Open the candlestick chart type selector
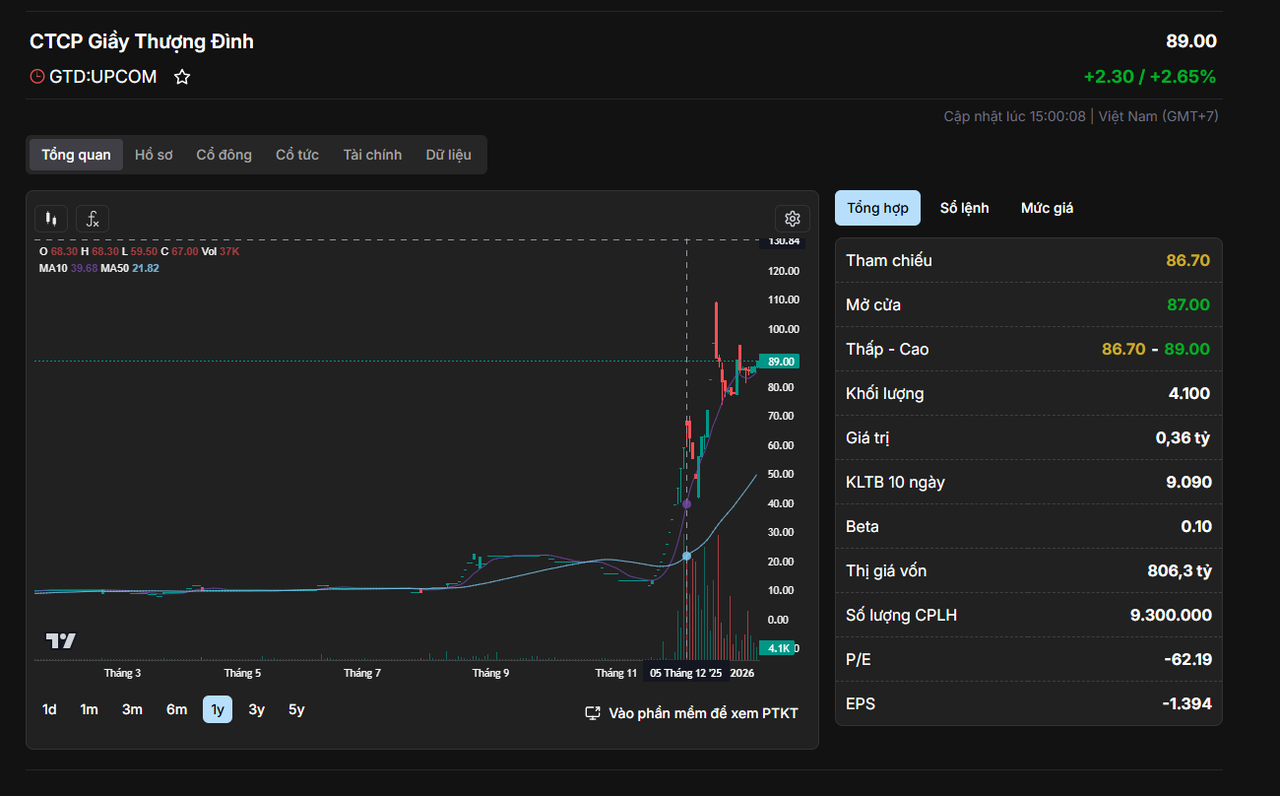 pos(51,219)
